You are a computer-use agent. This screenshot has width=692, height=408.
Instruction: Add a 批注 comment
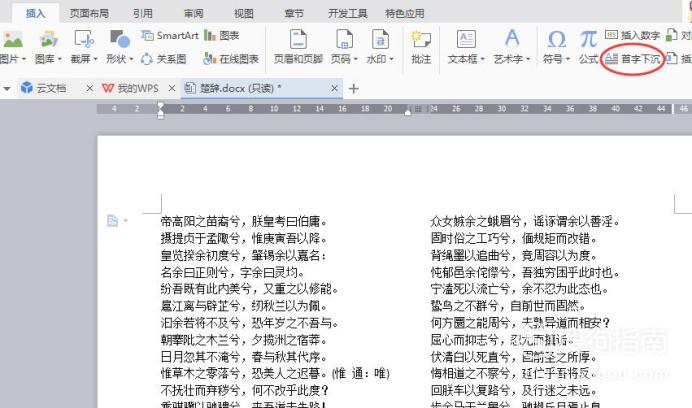[x=421, y=46]
